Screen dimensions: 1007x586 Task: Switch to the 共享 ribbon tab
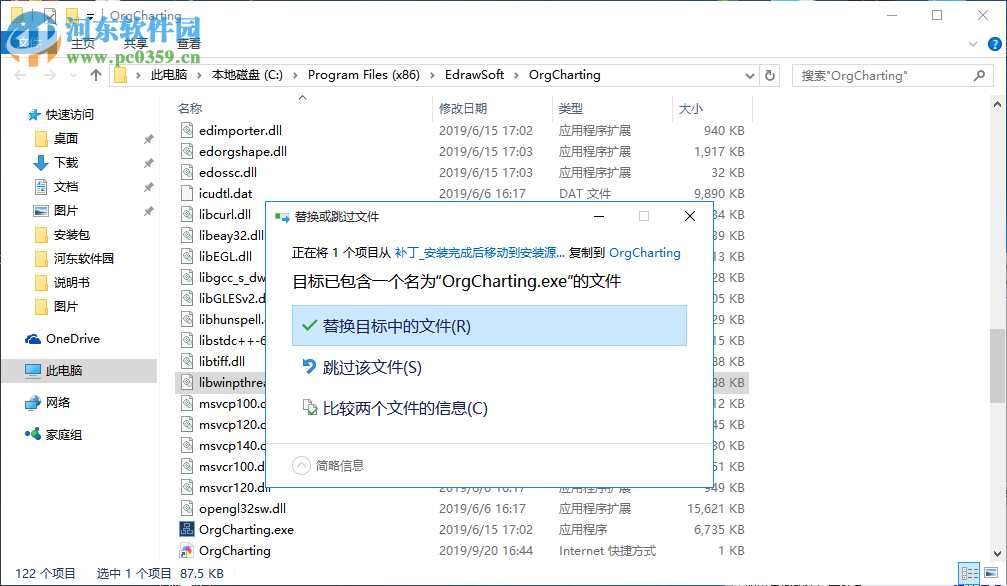tap(136, 43)
